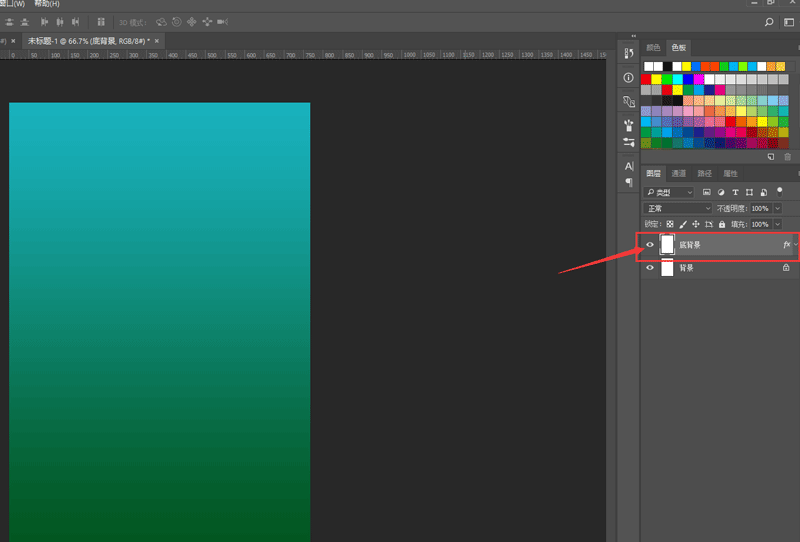
Task: Open the History panel icon
Action: click(629, 53)
